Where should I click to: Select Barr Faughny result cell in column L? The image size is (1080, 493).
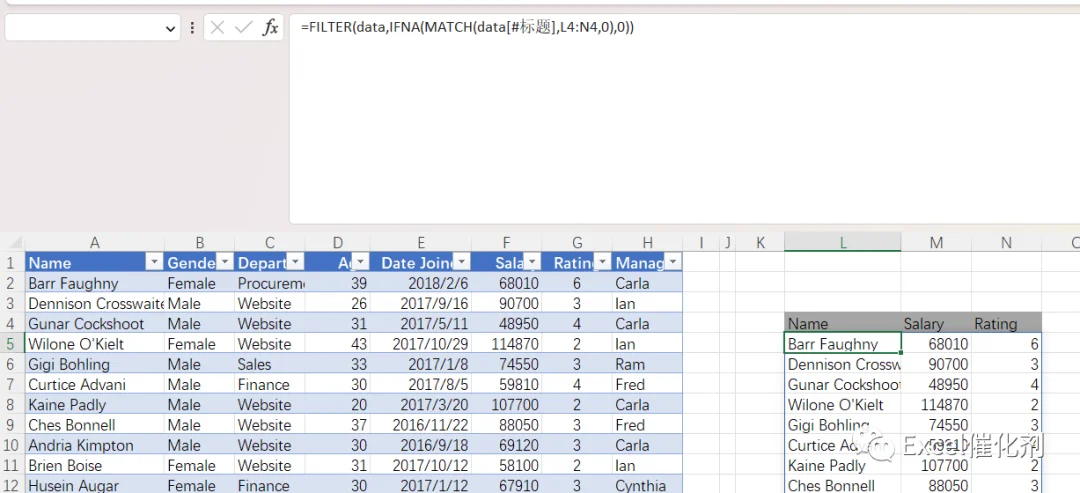click(842, 344)
